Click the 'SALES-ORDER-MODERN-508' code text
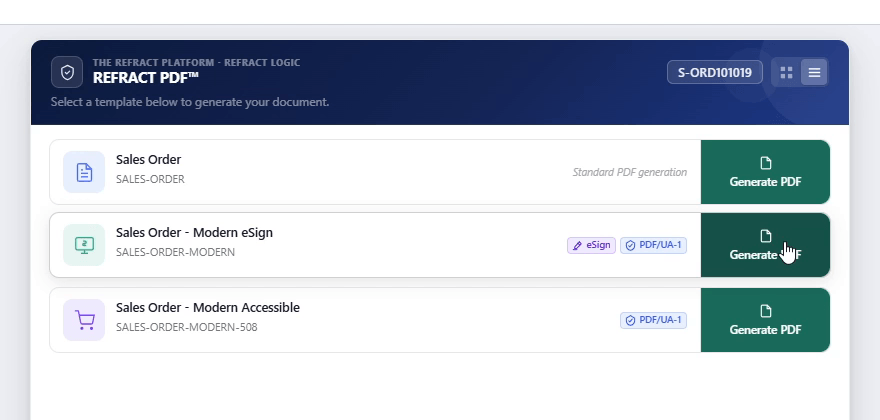Viewport: 880px width, 420px height. click(x=186, y=327)
